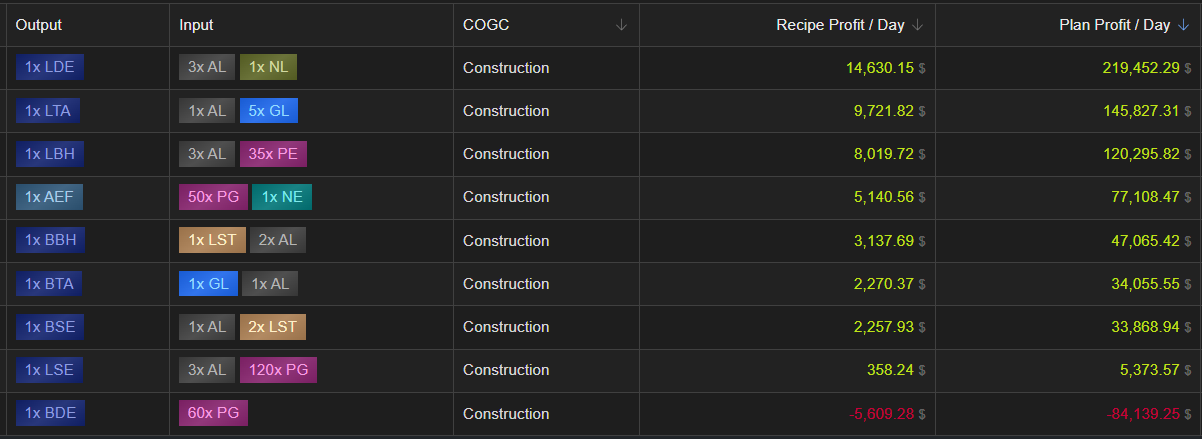Select the 120x PG input tile

tap(278, 370)
